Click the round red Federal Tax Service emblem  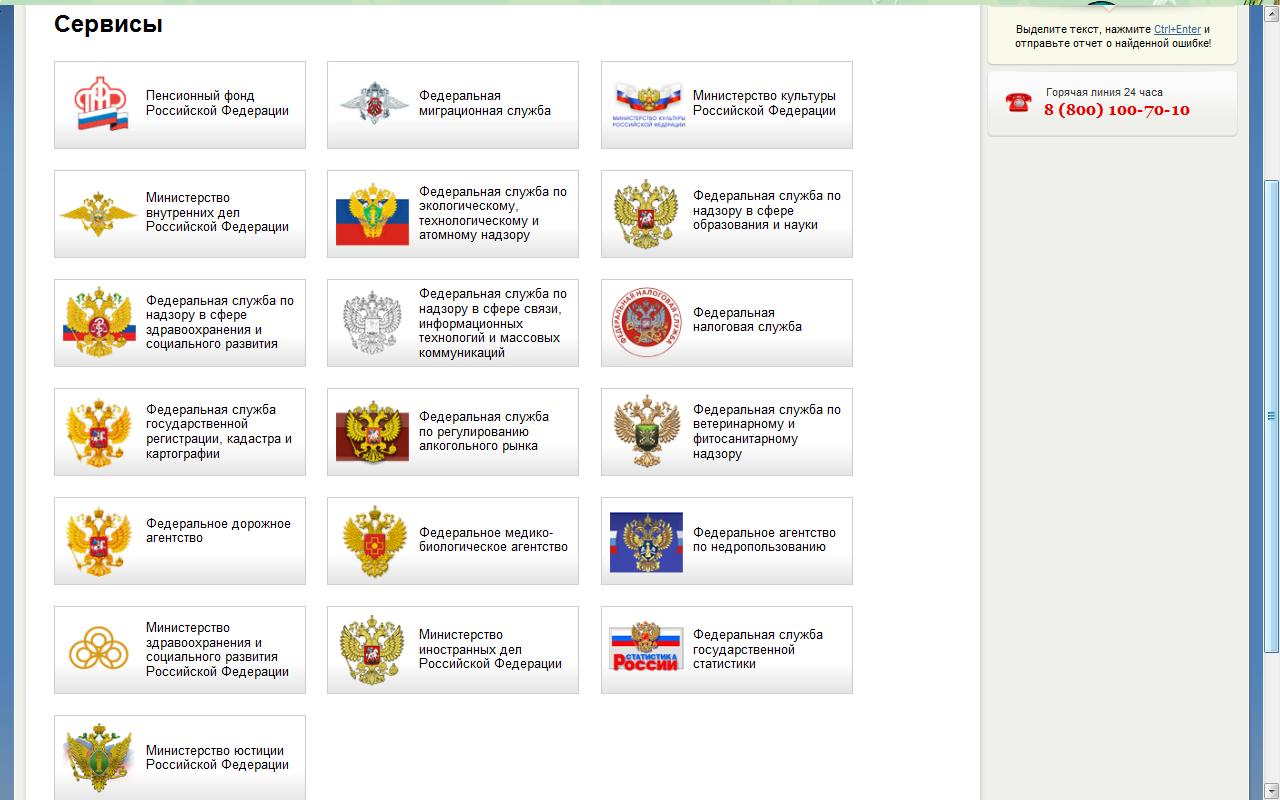[646, 323]
